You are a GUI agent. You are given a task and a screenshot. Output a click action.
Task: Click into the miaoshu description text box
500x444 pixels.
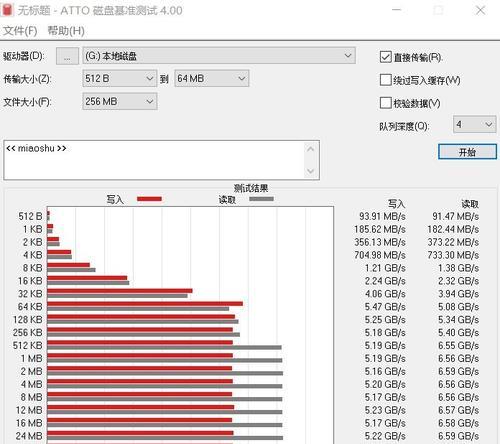click(155, 160)
